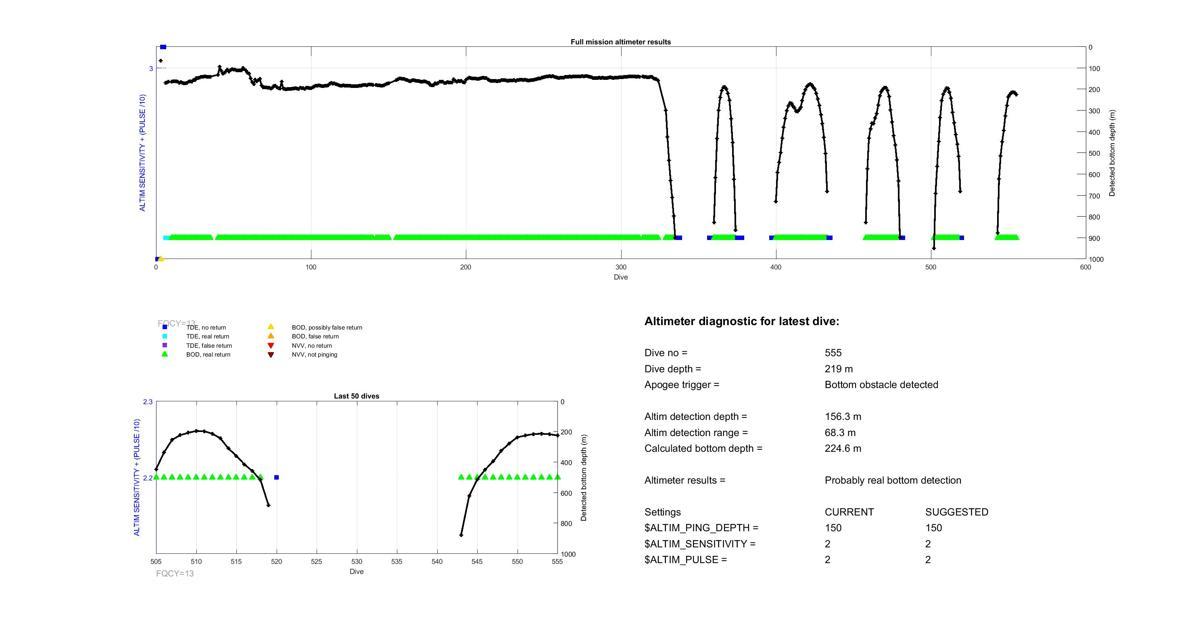The image size is (1200, 622).
Task: Select the 'Calculated bottom depth =' label
Action: pos(703,449)
